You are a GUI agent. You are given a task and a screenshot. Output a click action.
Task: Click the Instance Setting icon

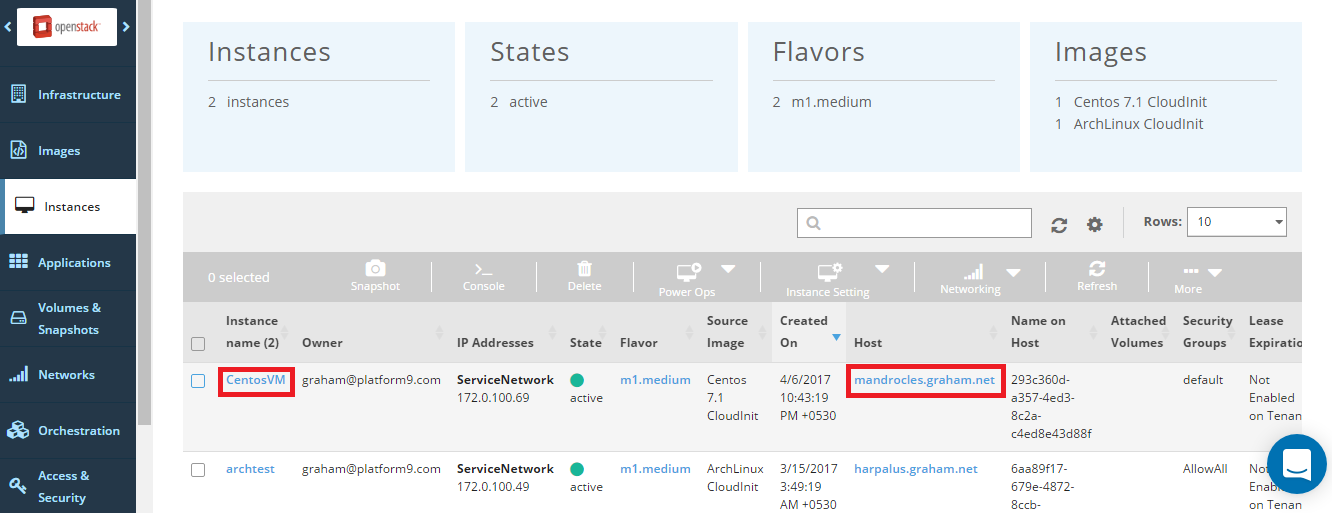point(830,271)
